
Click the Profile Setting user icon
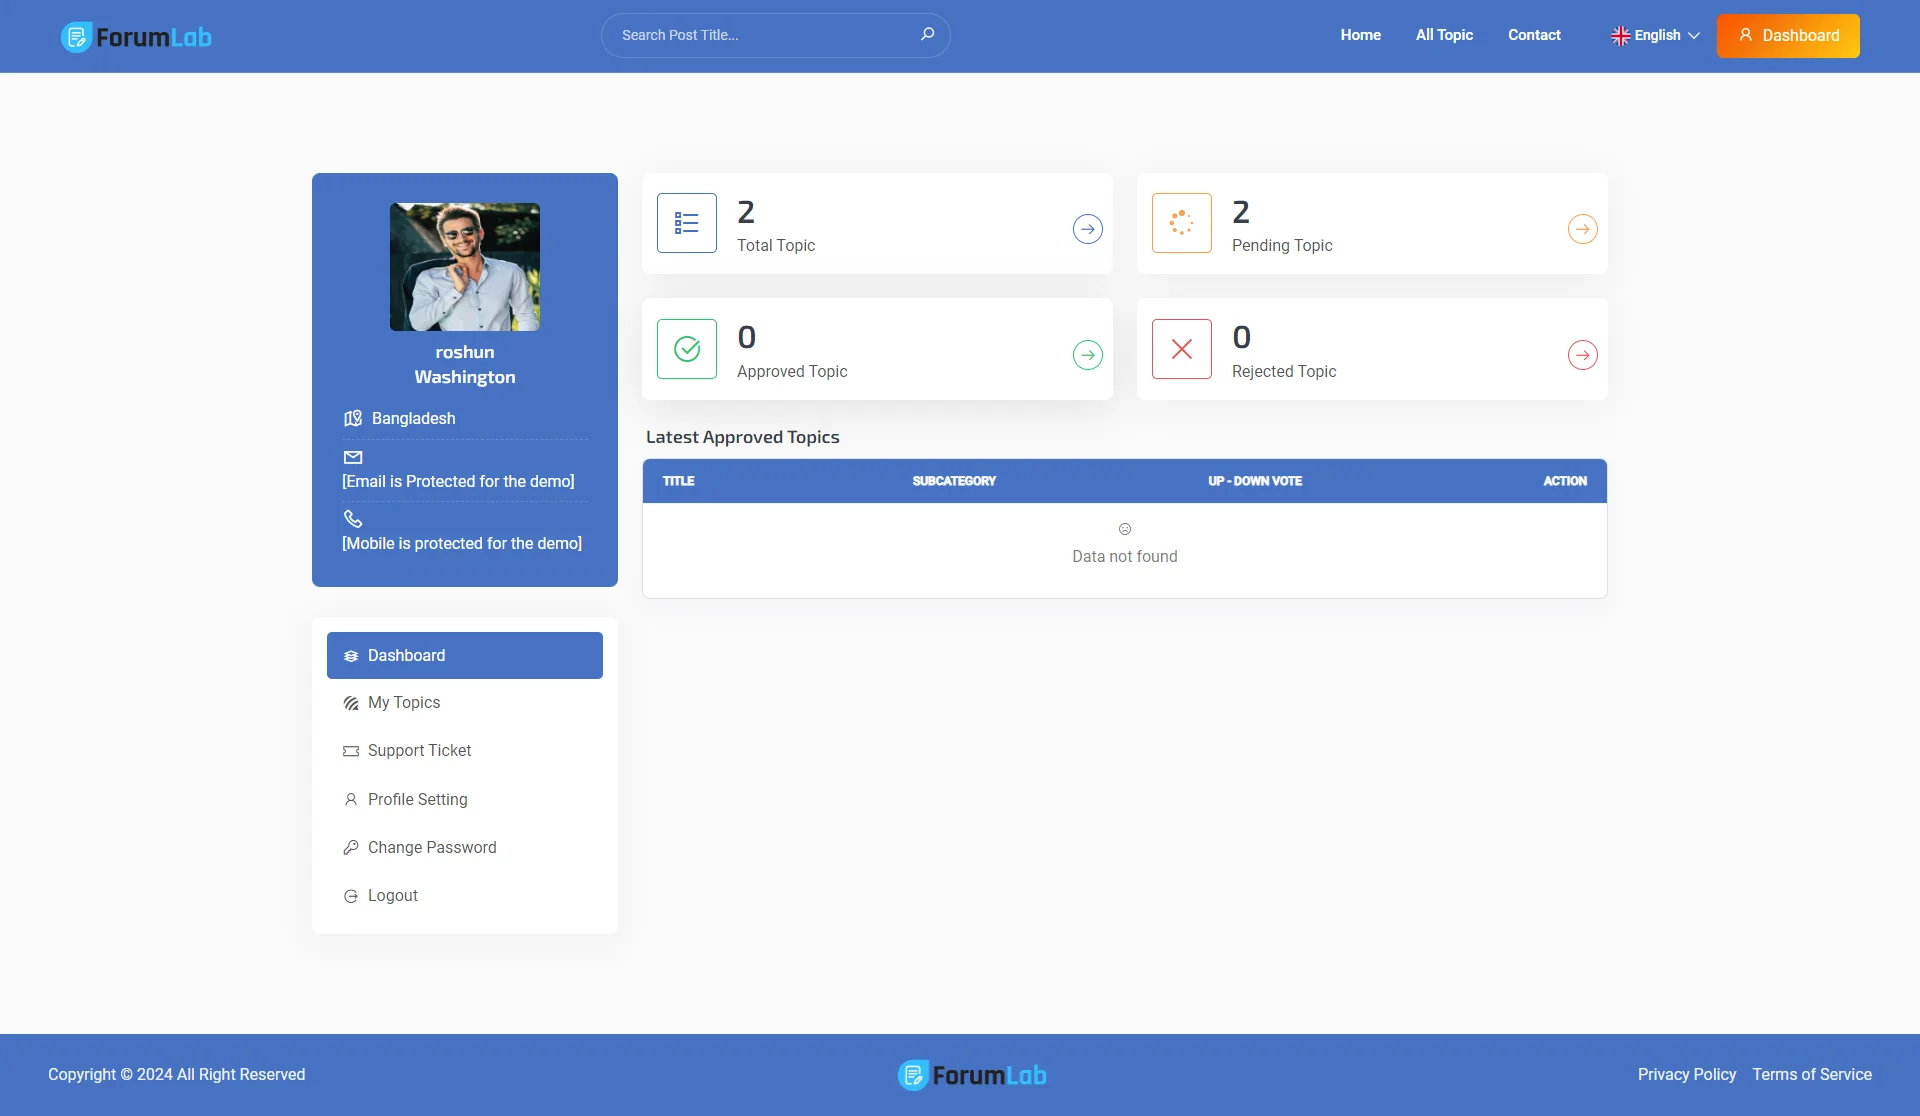click(x=351, y=800)
